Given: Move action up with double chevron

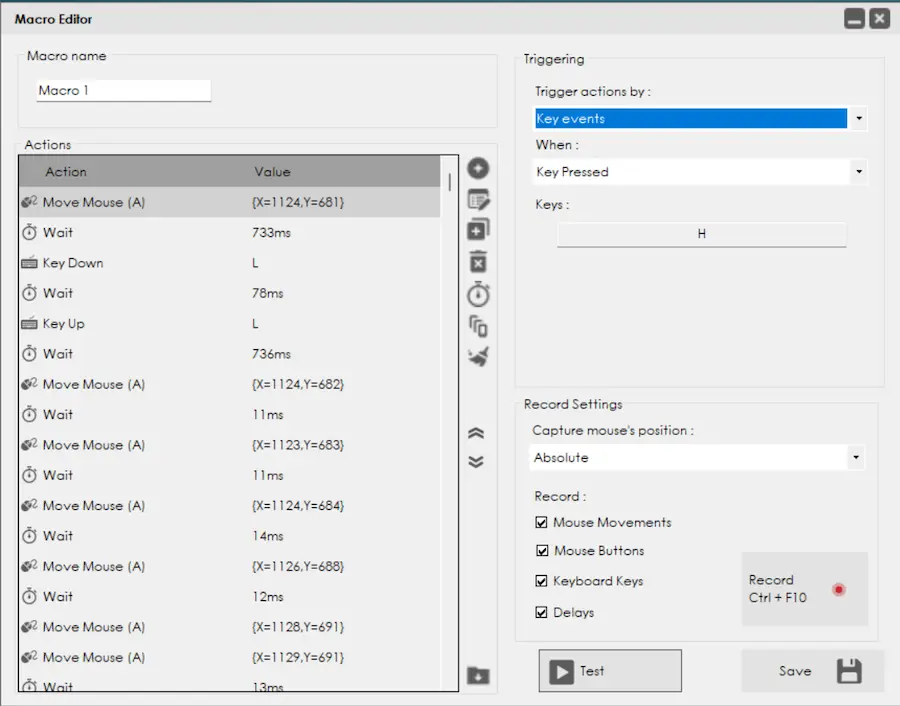Looking at the screenshot, I should click(x=477, y=433).
